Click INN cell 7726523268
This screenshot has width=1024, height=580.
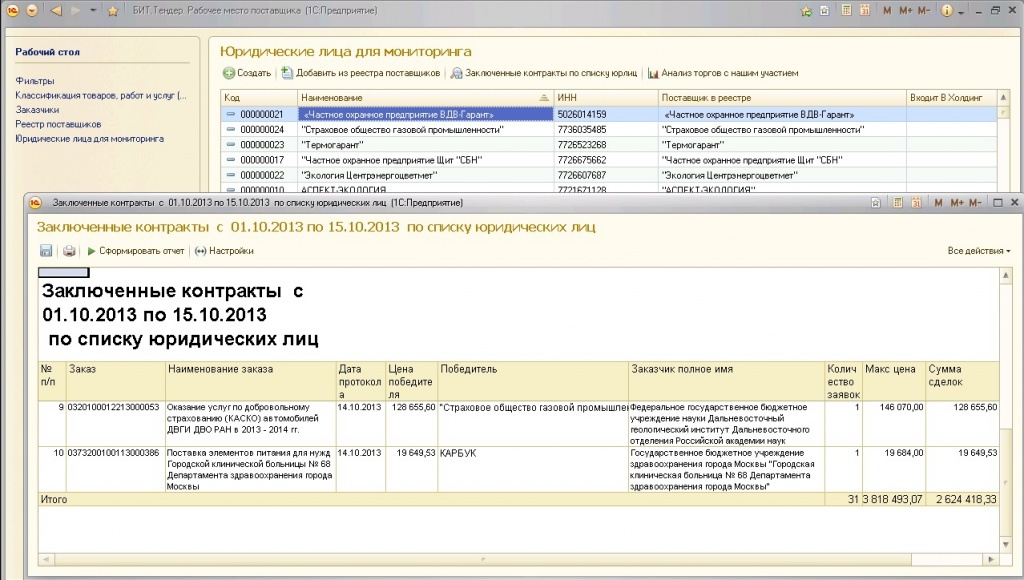point(606,145)
